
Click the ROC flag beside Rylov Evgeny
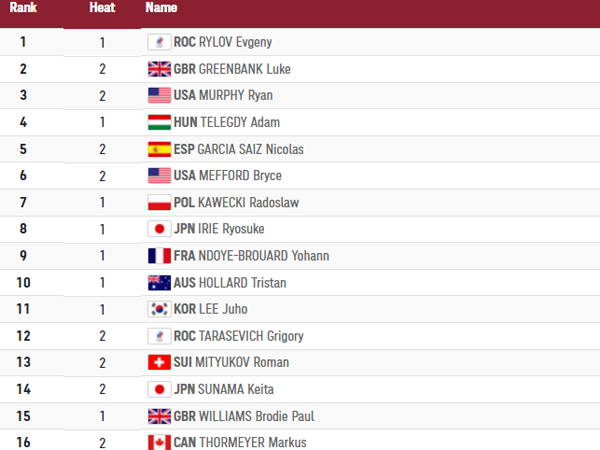(x=159, y=42)
